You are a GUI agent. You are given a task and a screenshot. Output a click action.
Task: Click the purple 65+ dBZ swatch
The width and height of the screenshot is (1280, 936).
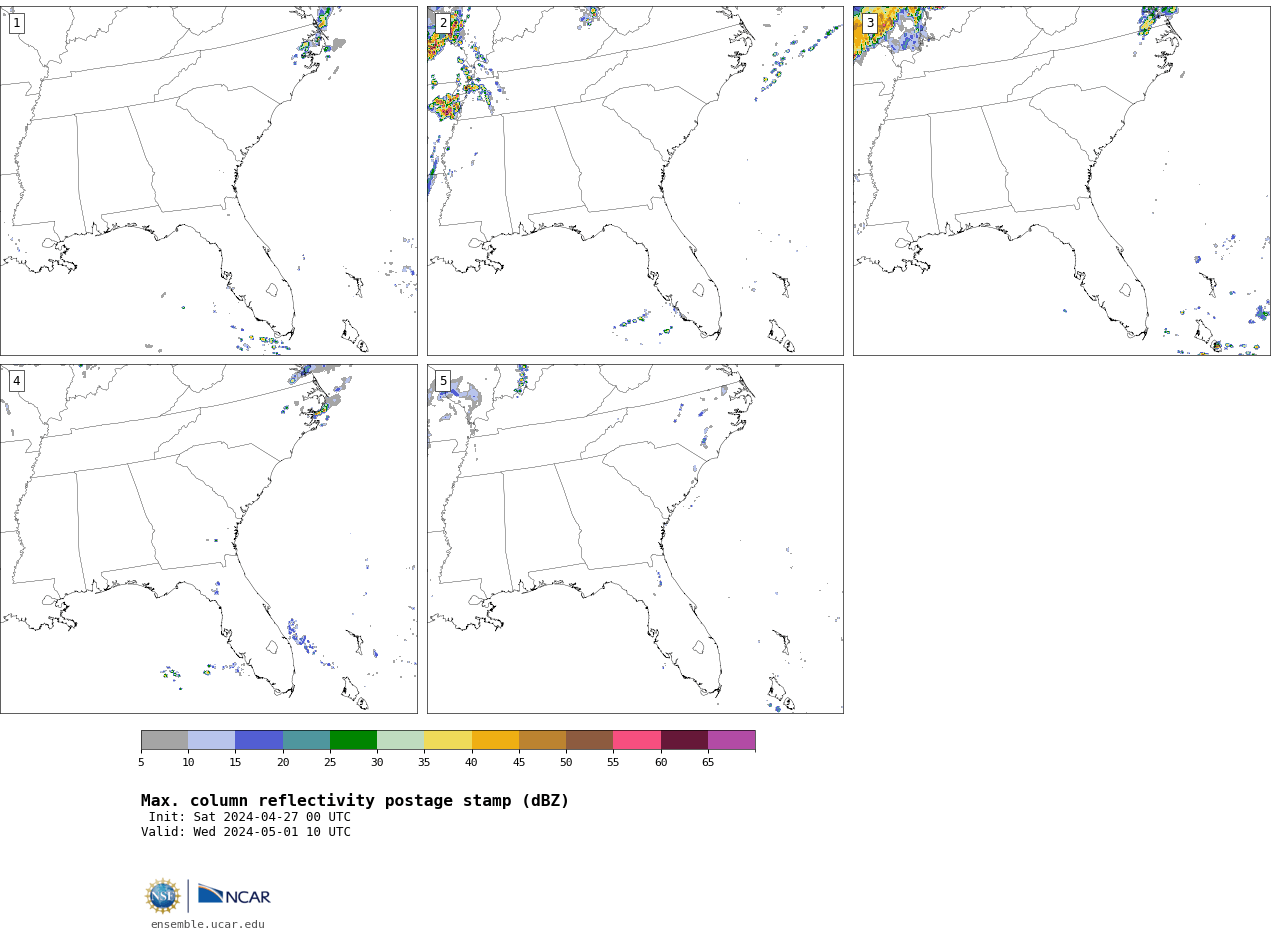(731, 740)
